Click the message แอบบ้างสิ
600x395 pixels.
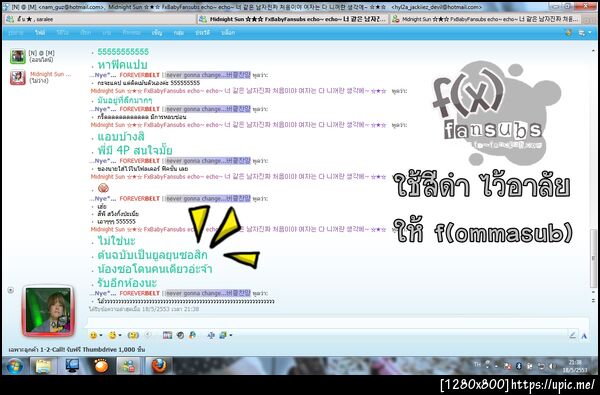(x=121, y=137)
